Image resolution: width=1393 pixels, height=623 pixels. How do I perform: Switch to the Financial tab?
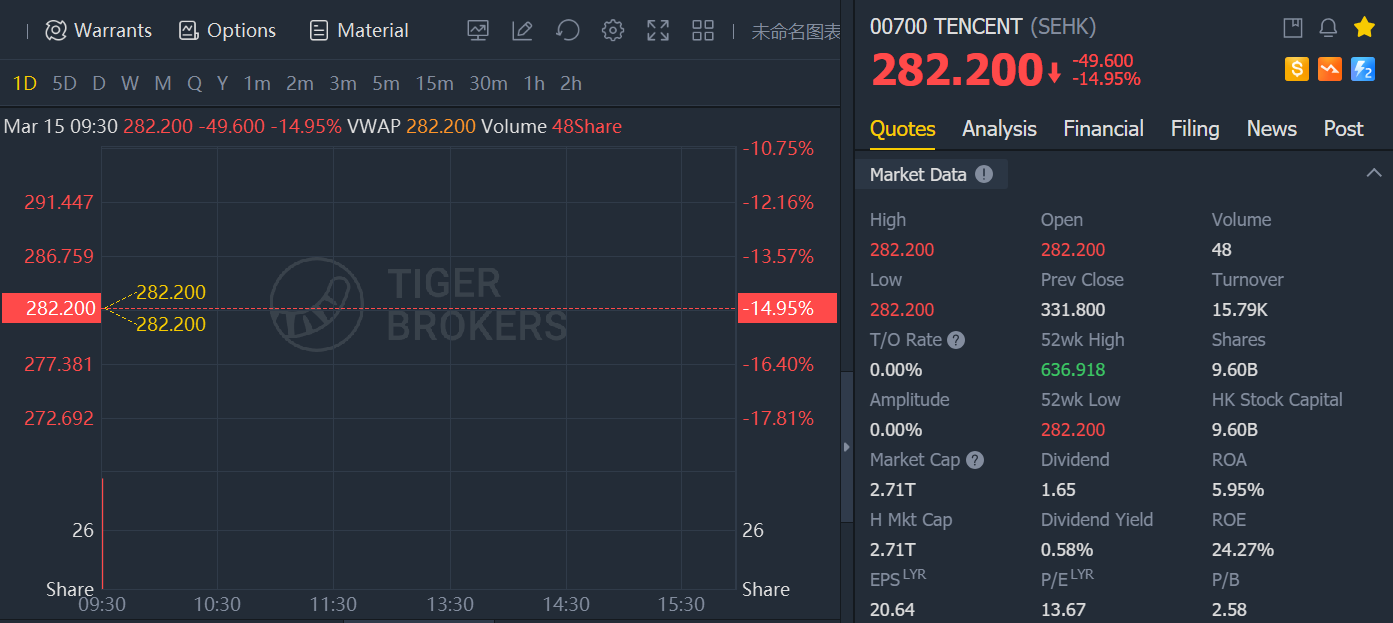pos(1103,129)
